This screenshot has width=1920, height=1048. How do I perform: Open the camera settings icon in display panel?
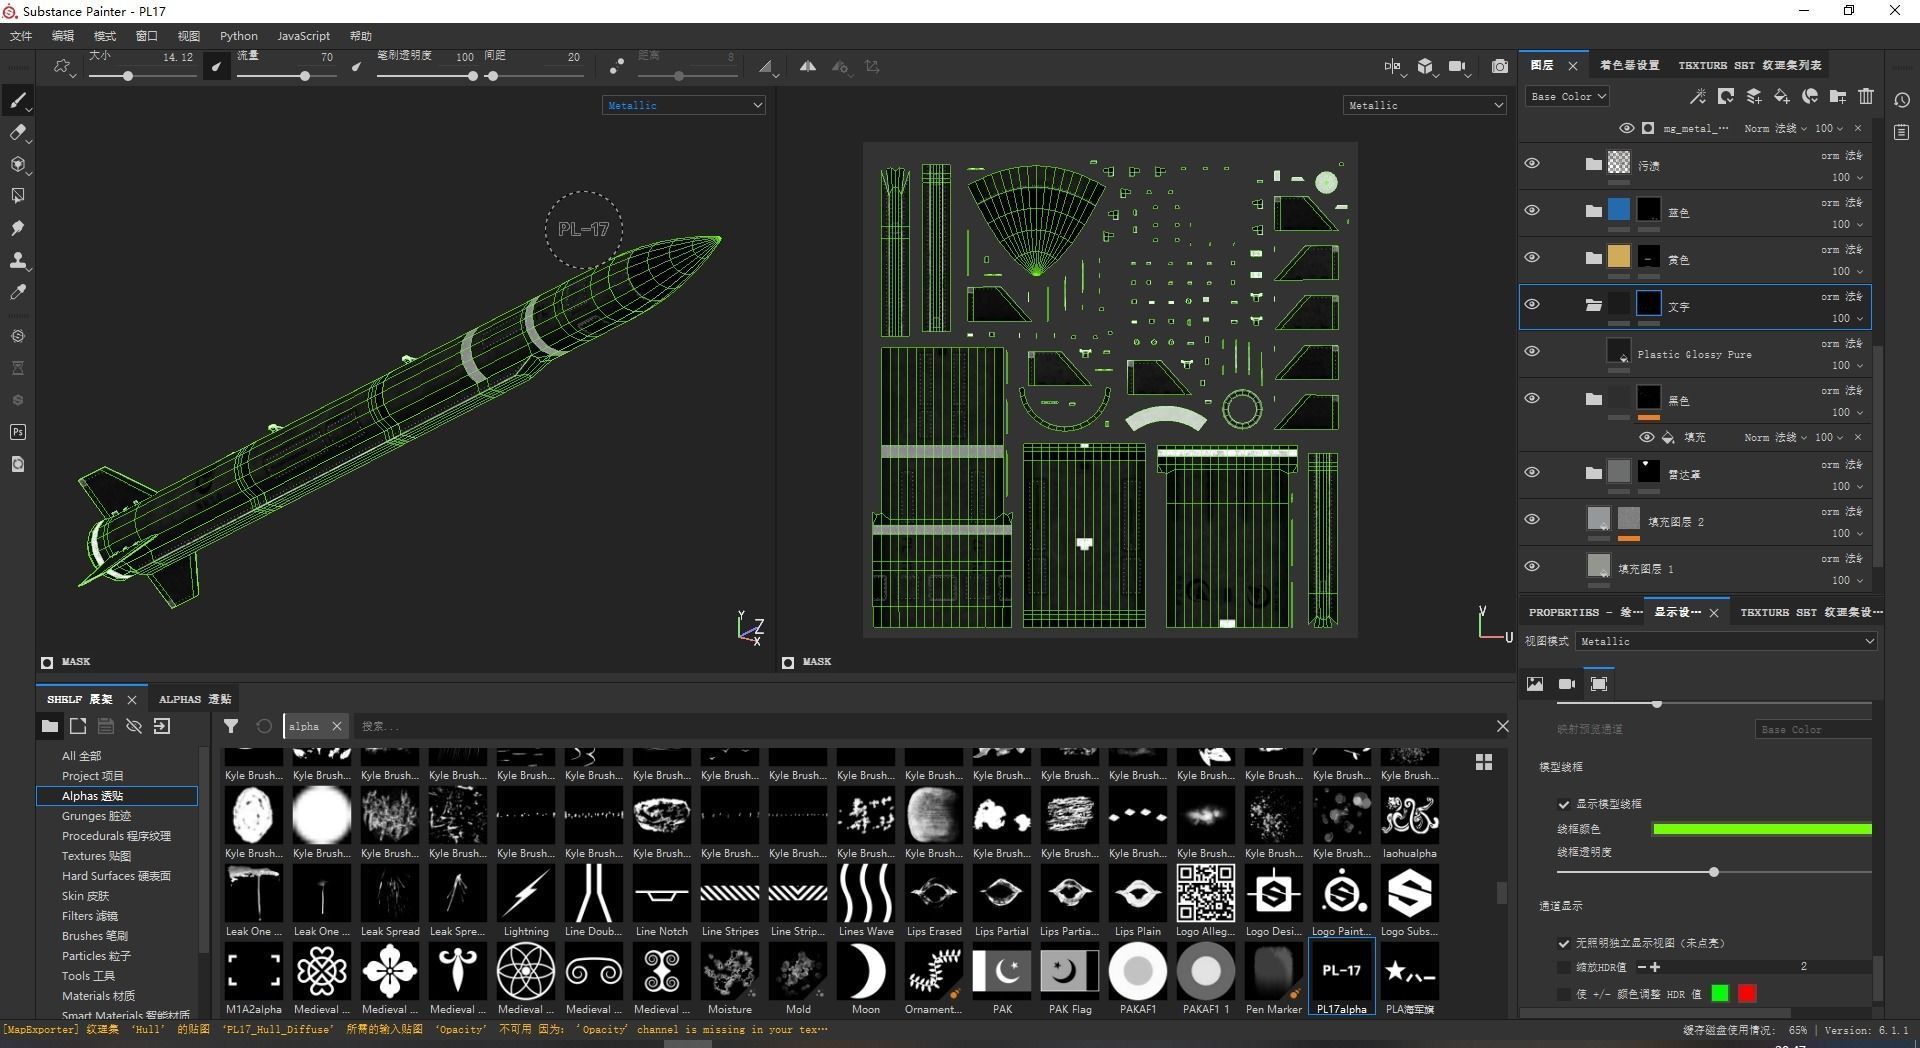pos(1567,684)
